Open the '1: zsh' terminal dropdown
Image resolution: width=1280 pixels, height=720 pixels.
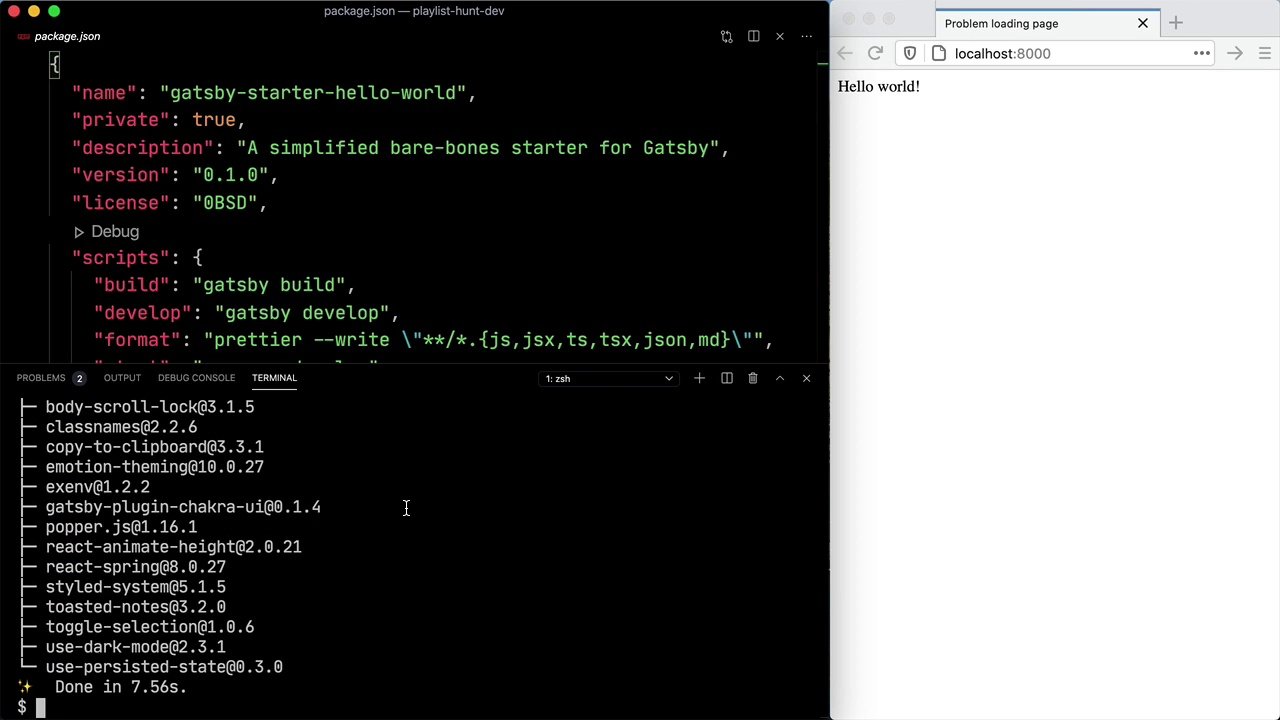[608, 378]
